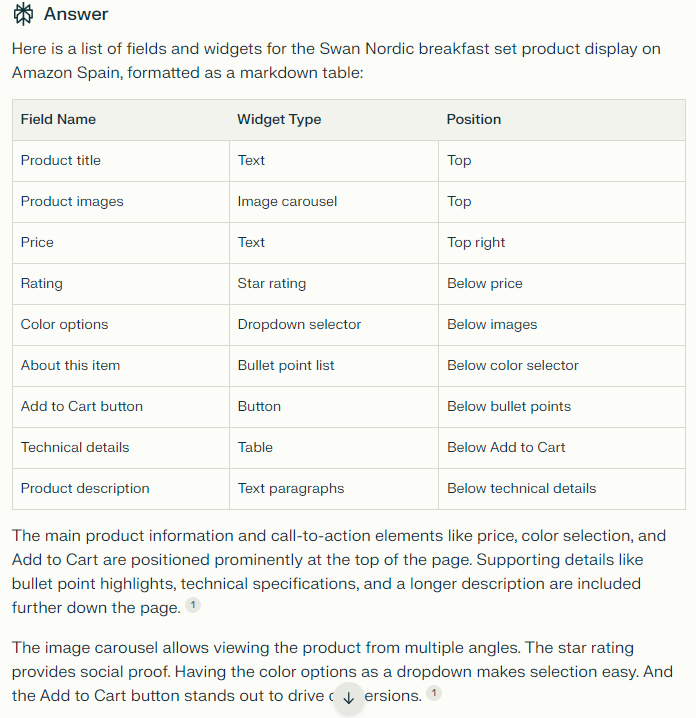
Task: Click the 'Below color selector' cell
Action: (513, 365)
